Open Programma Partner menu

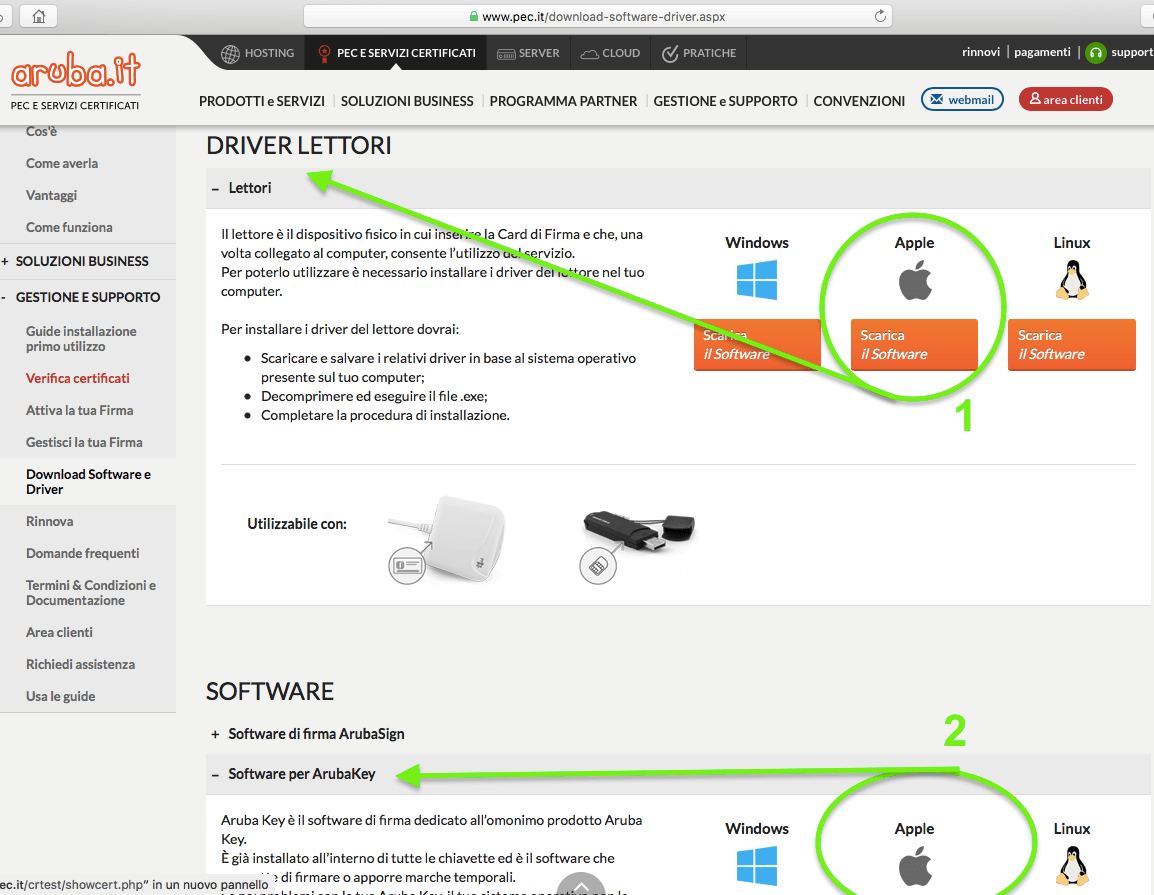[563, 101]
